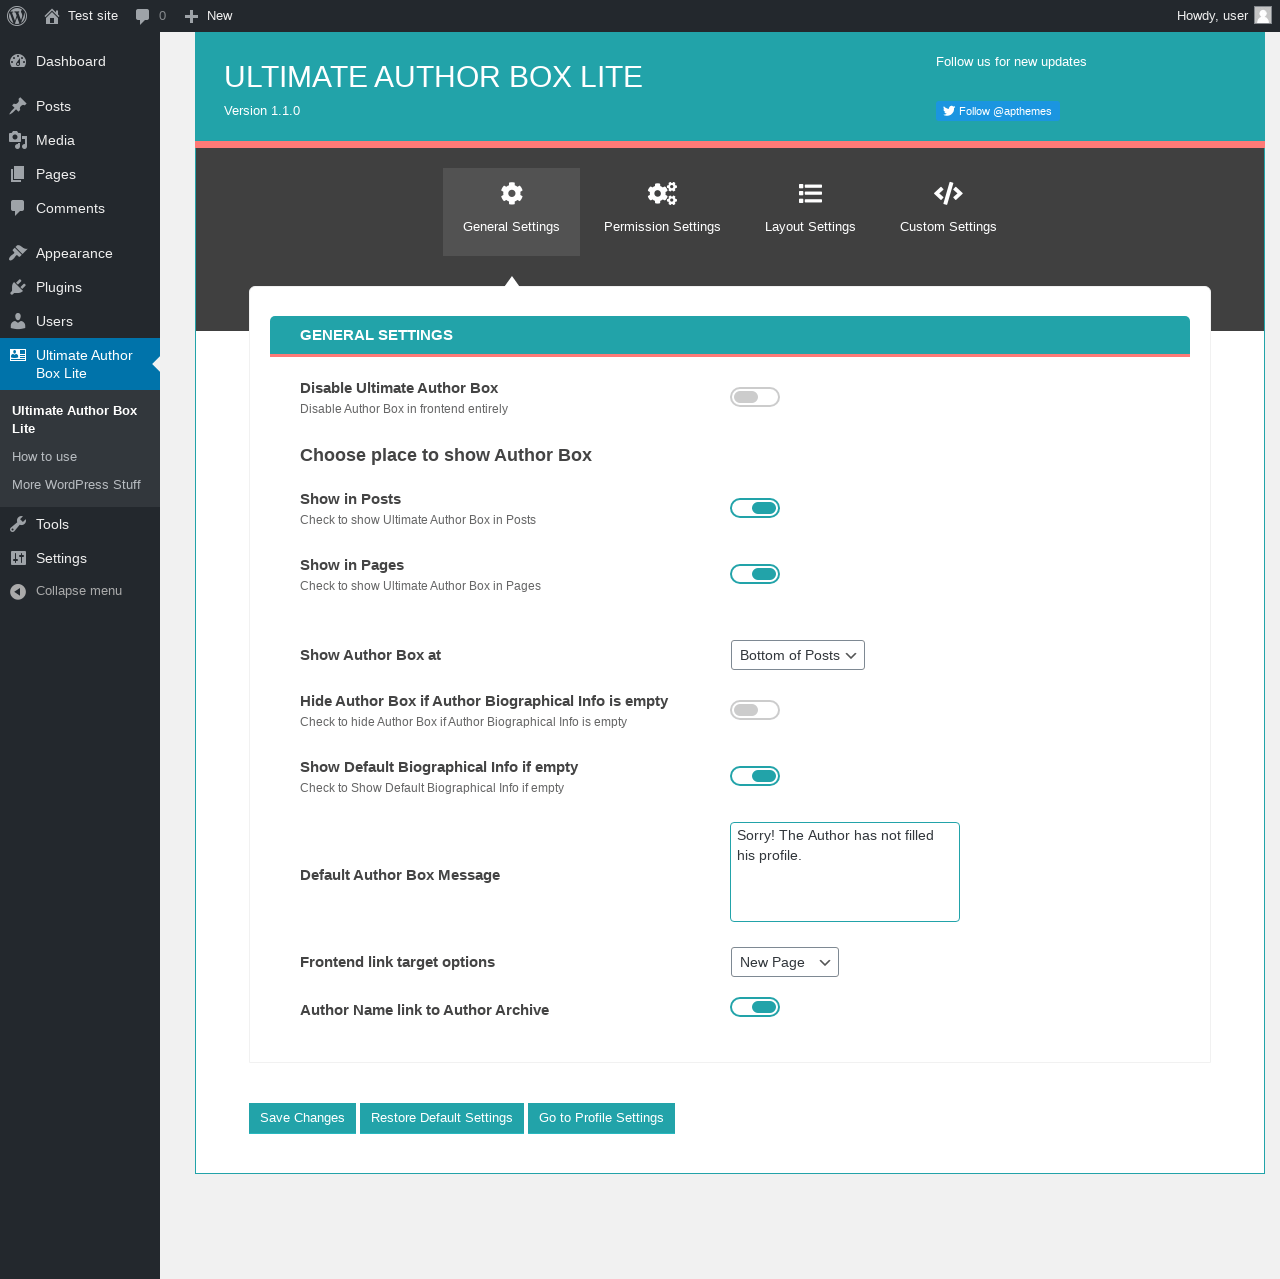Turn off the Show in Posts switch
Viewport: 1280px width, 1279px height.
755,508
